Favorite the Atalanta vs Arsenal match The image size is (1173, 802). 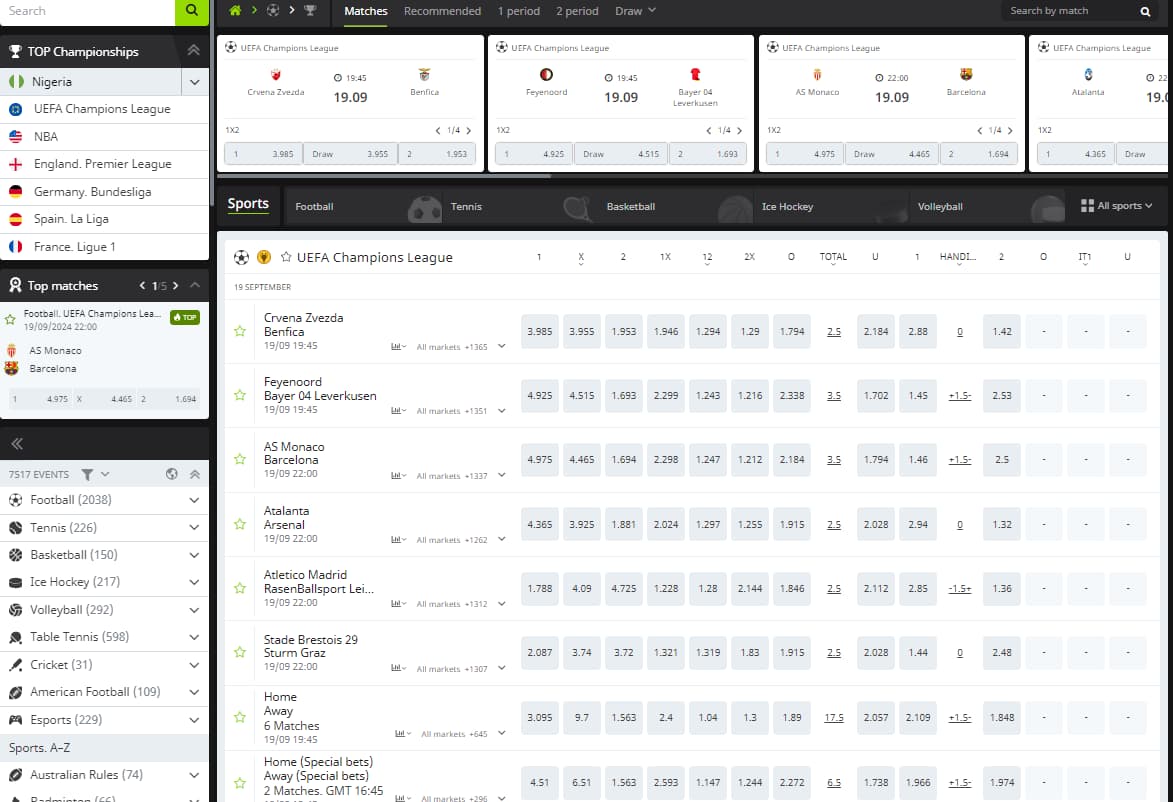tap(239, 524)
